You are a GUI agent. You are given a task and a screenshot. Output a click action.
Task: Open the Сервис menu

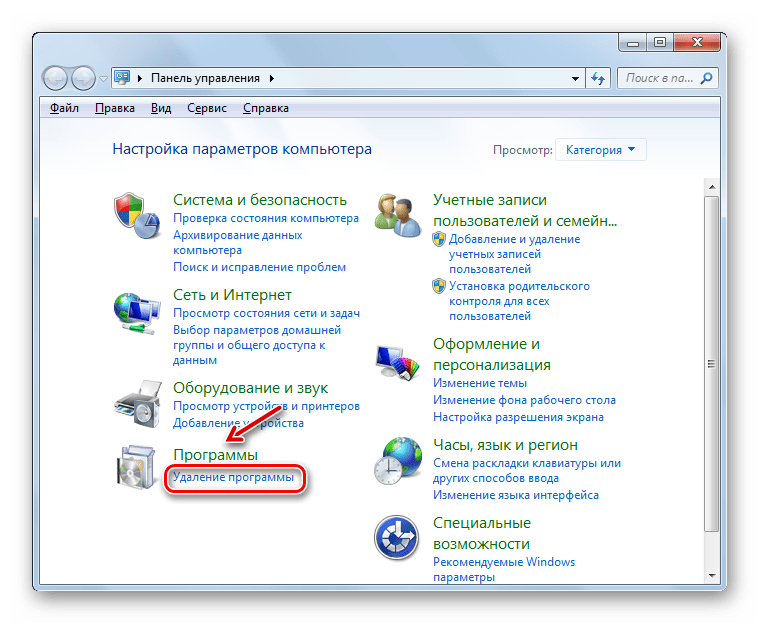click(207, 108)
